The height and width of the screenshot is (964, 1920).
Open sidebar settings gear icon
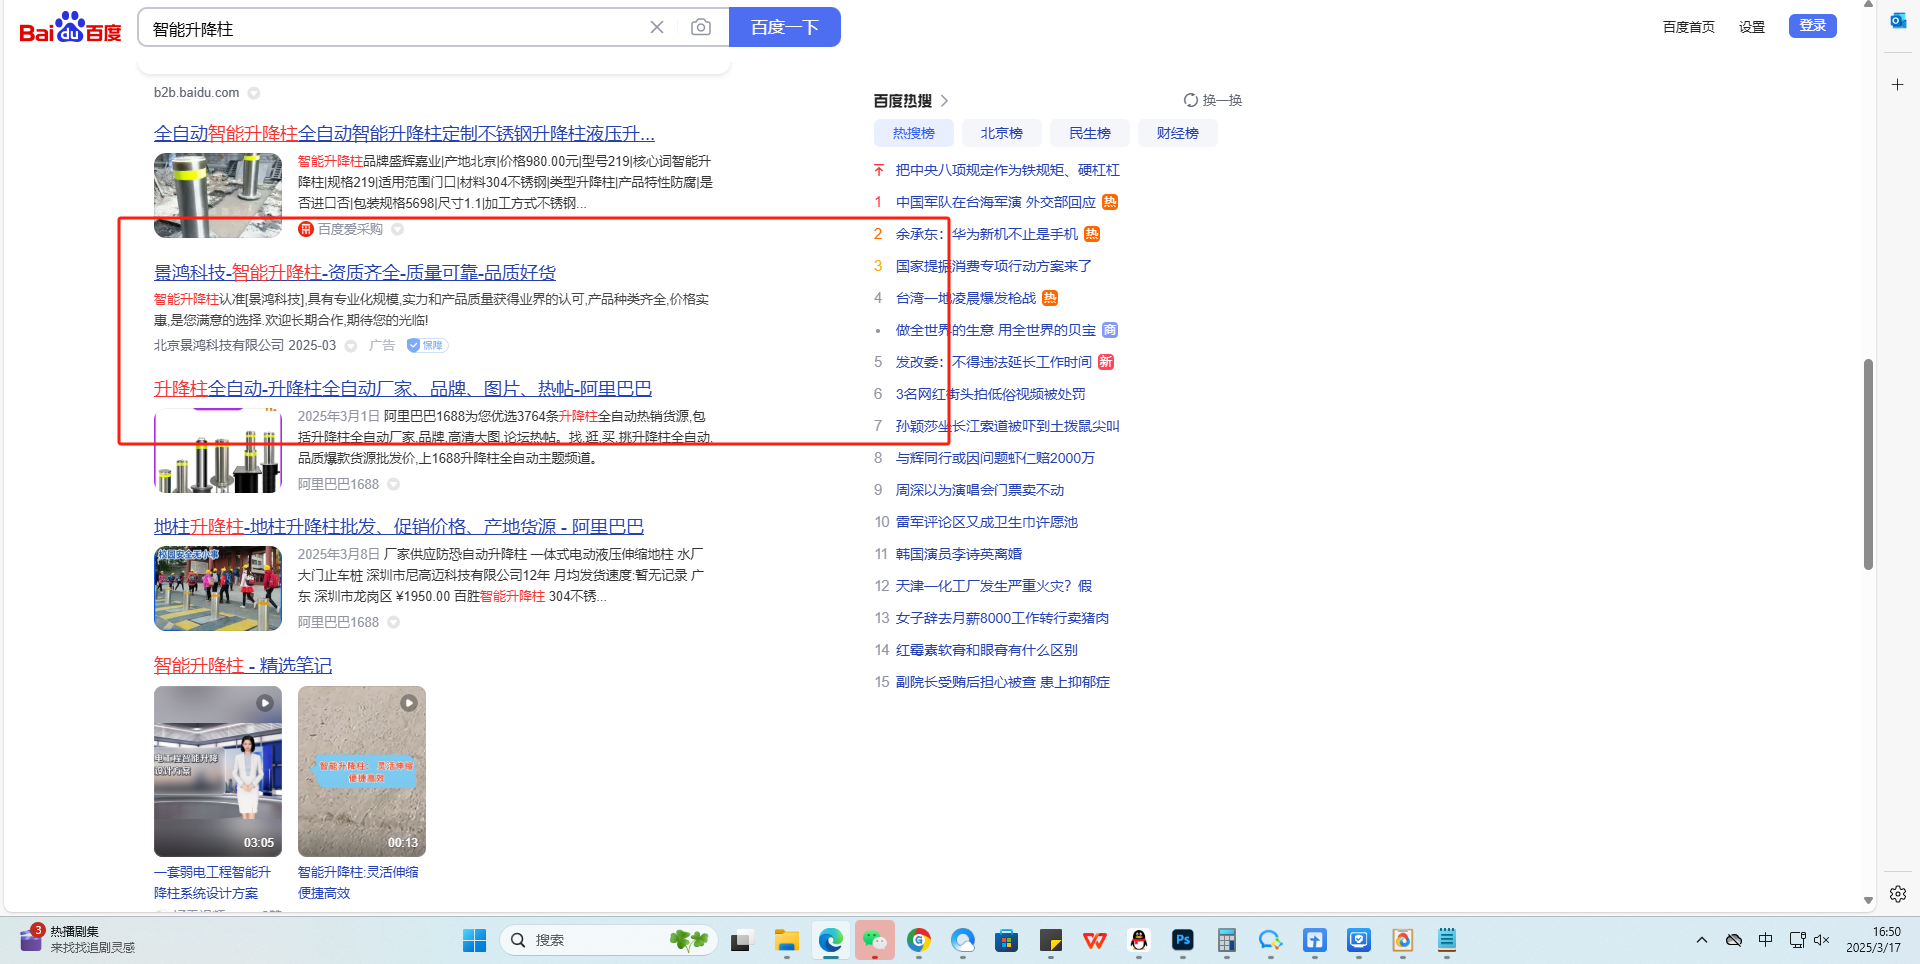[x=1897, y=894]
